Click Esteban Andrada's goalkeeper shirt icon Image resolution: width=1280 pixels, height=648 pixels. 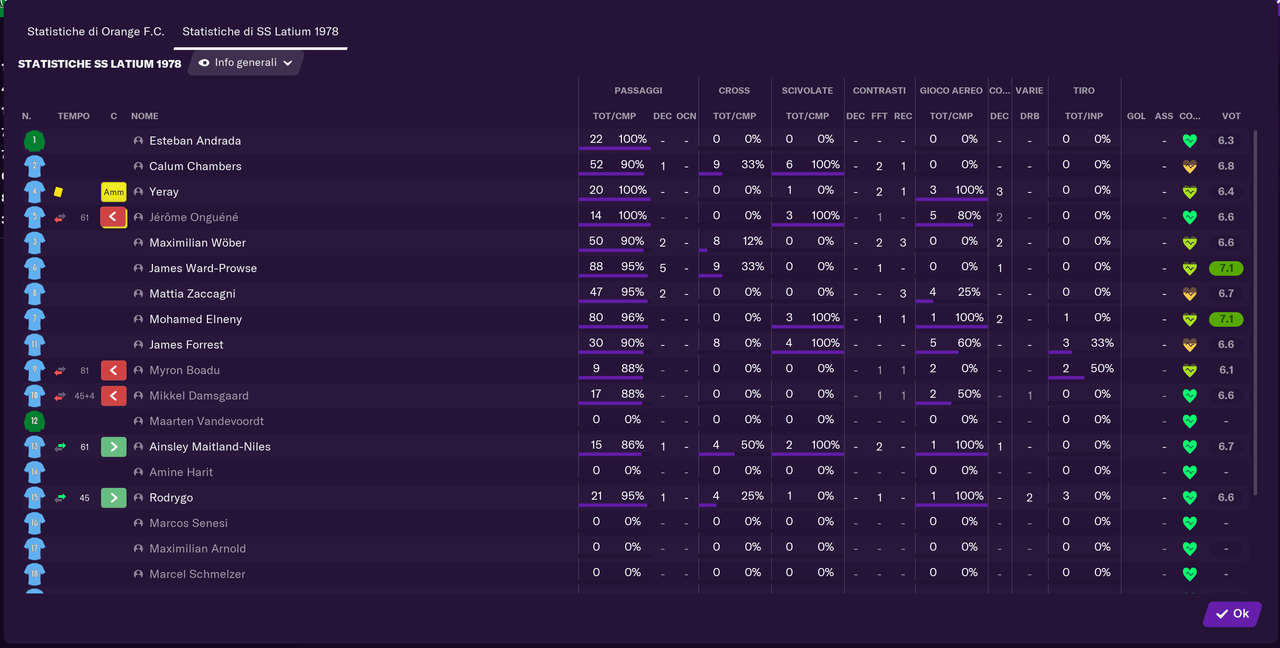[35, 141]
